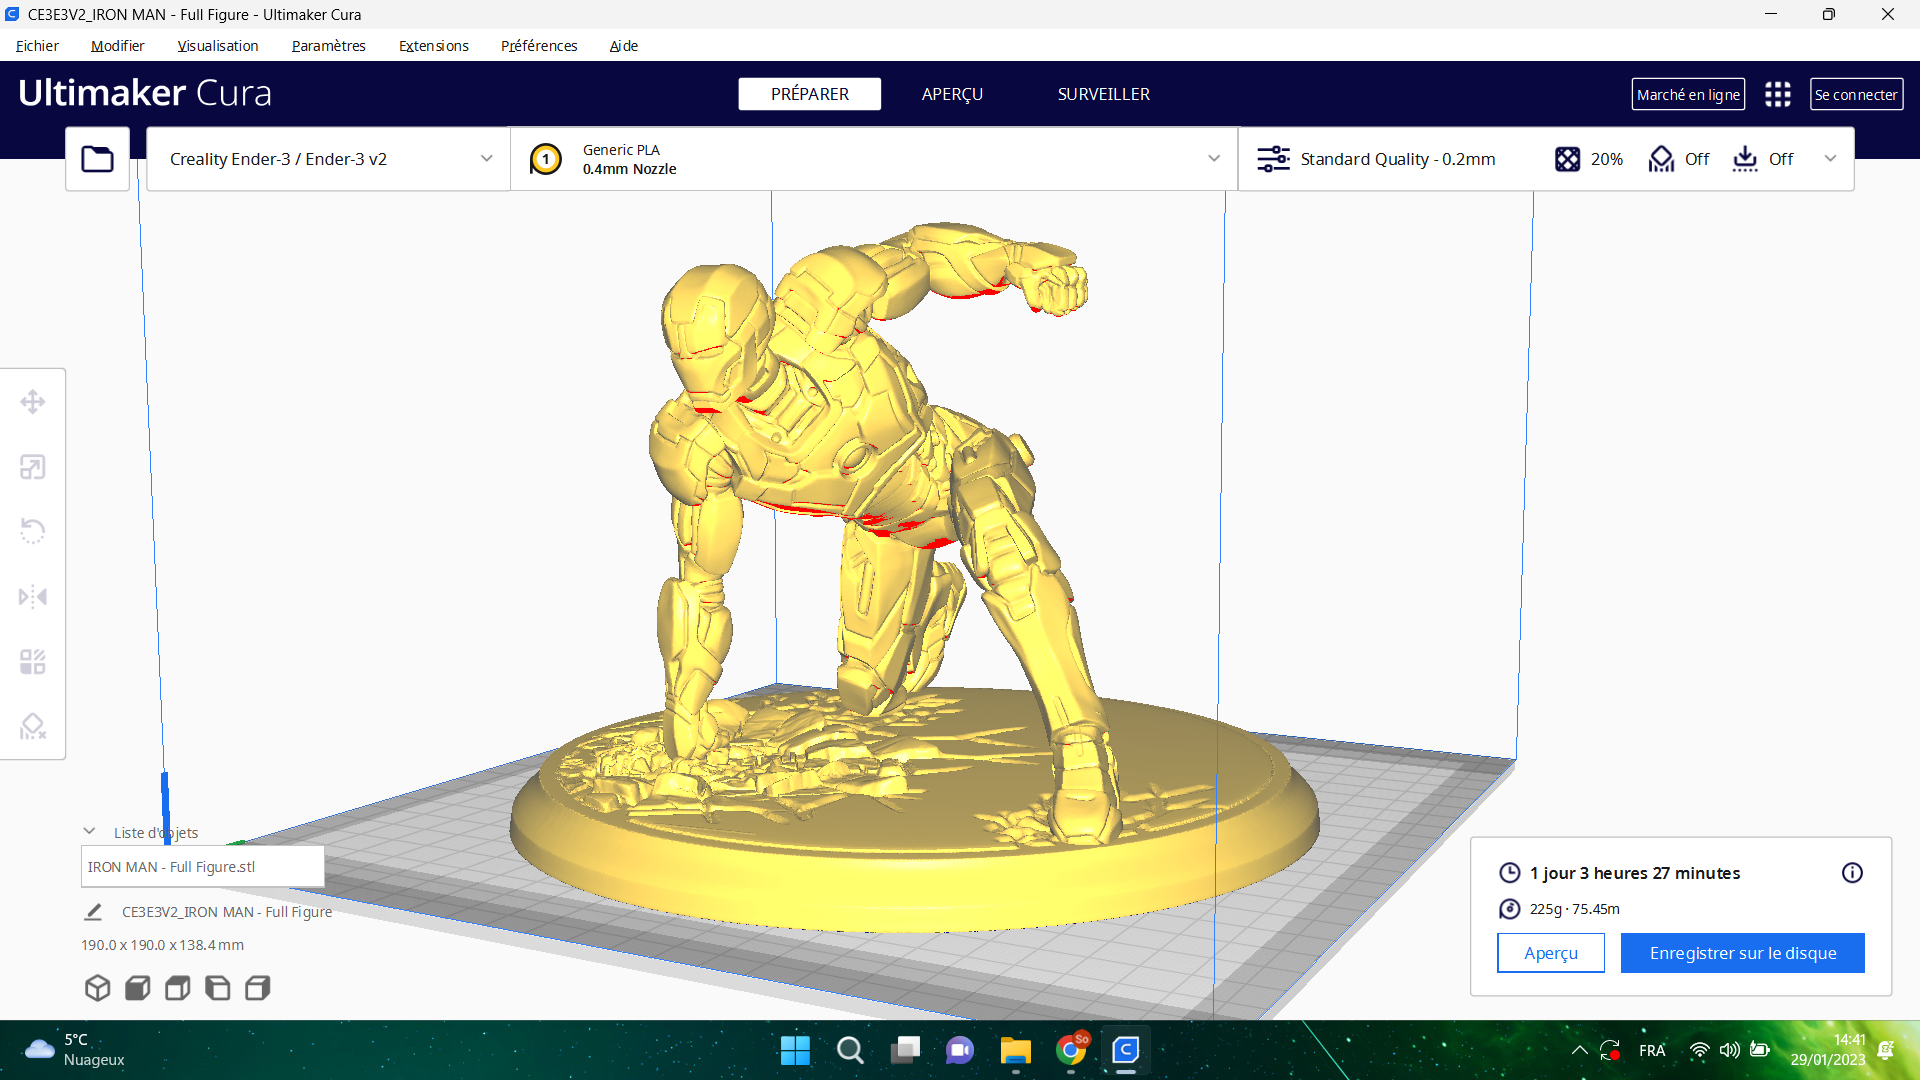This screenshot has height=1080, width=1920.
Task: Open Google Chrome from taskbar
Action: pyautogui.click(x=1070, y=1050)
